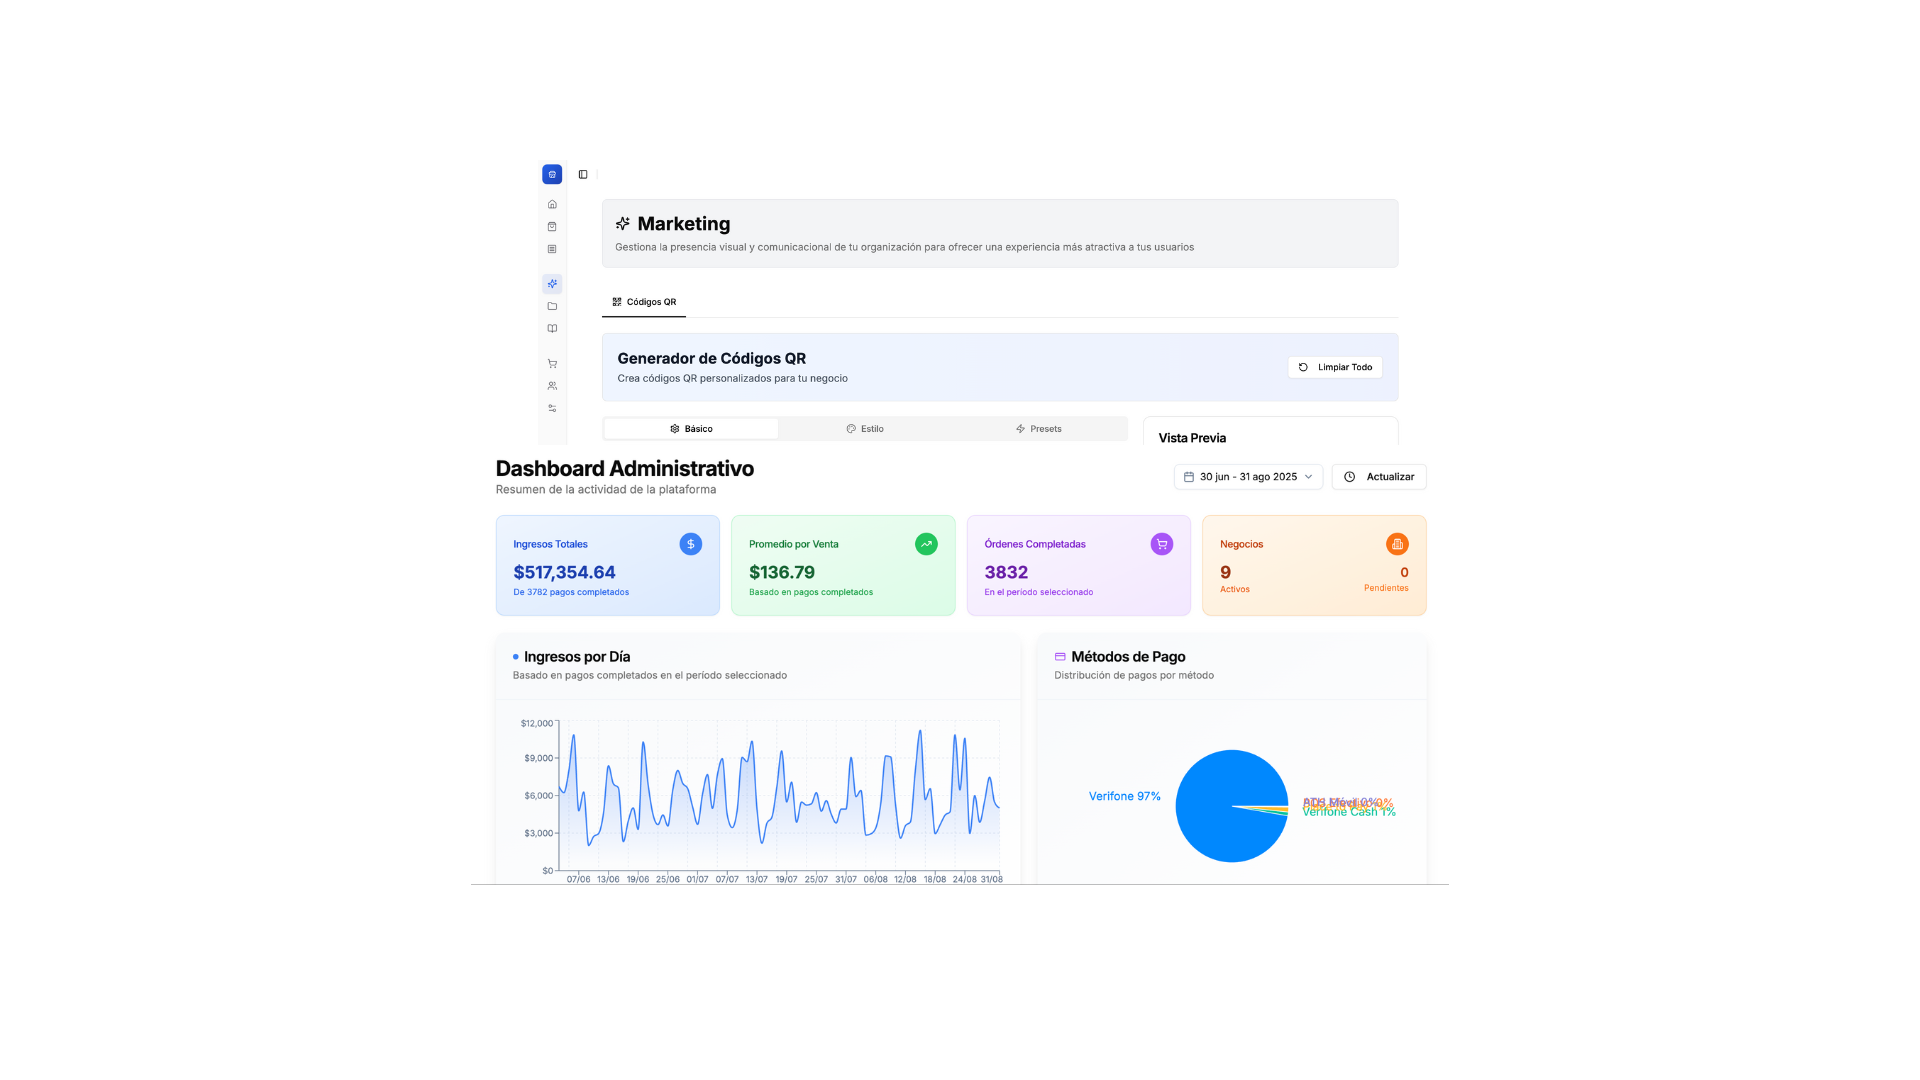This screenshot has width=1920, height=1080.
Task: Click the Actualizar button
Action: click(1378, 477)
